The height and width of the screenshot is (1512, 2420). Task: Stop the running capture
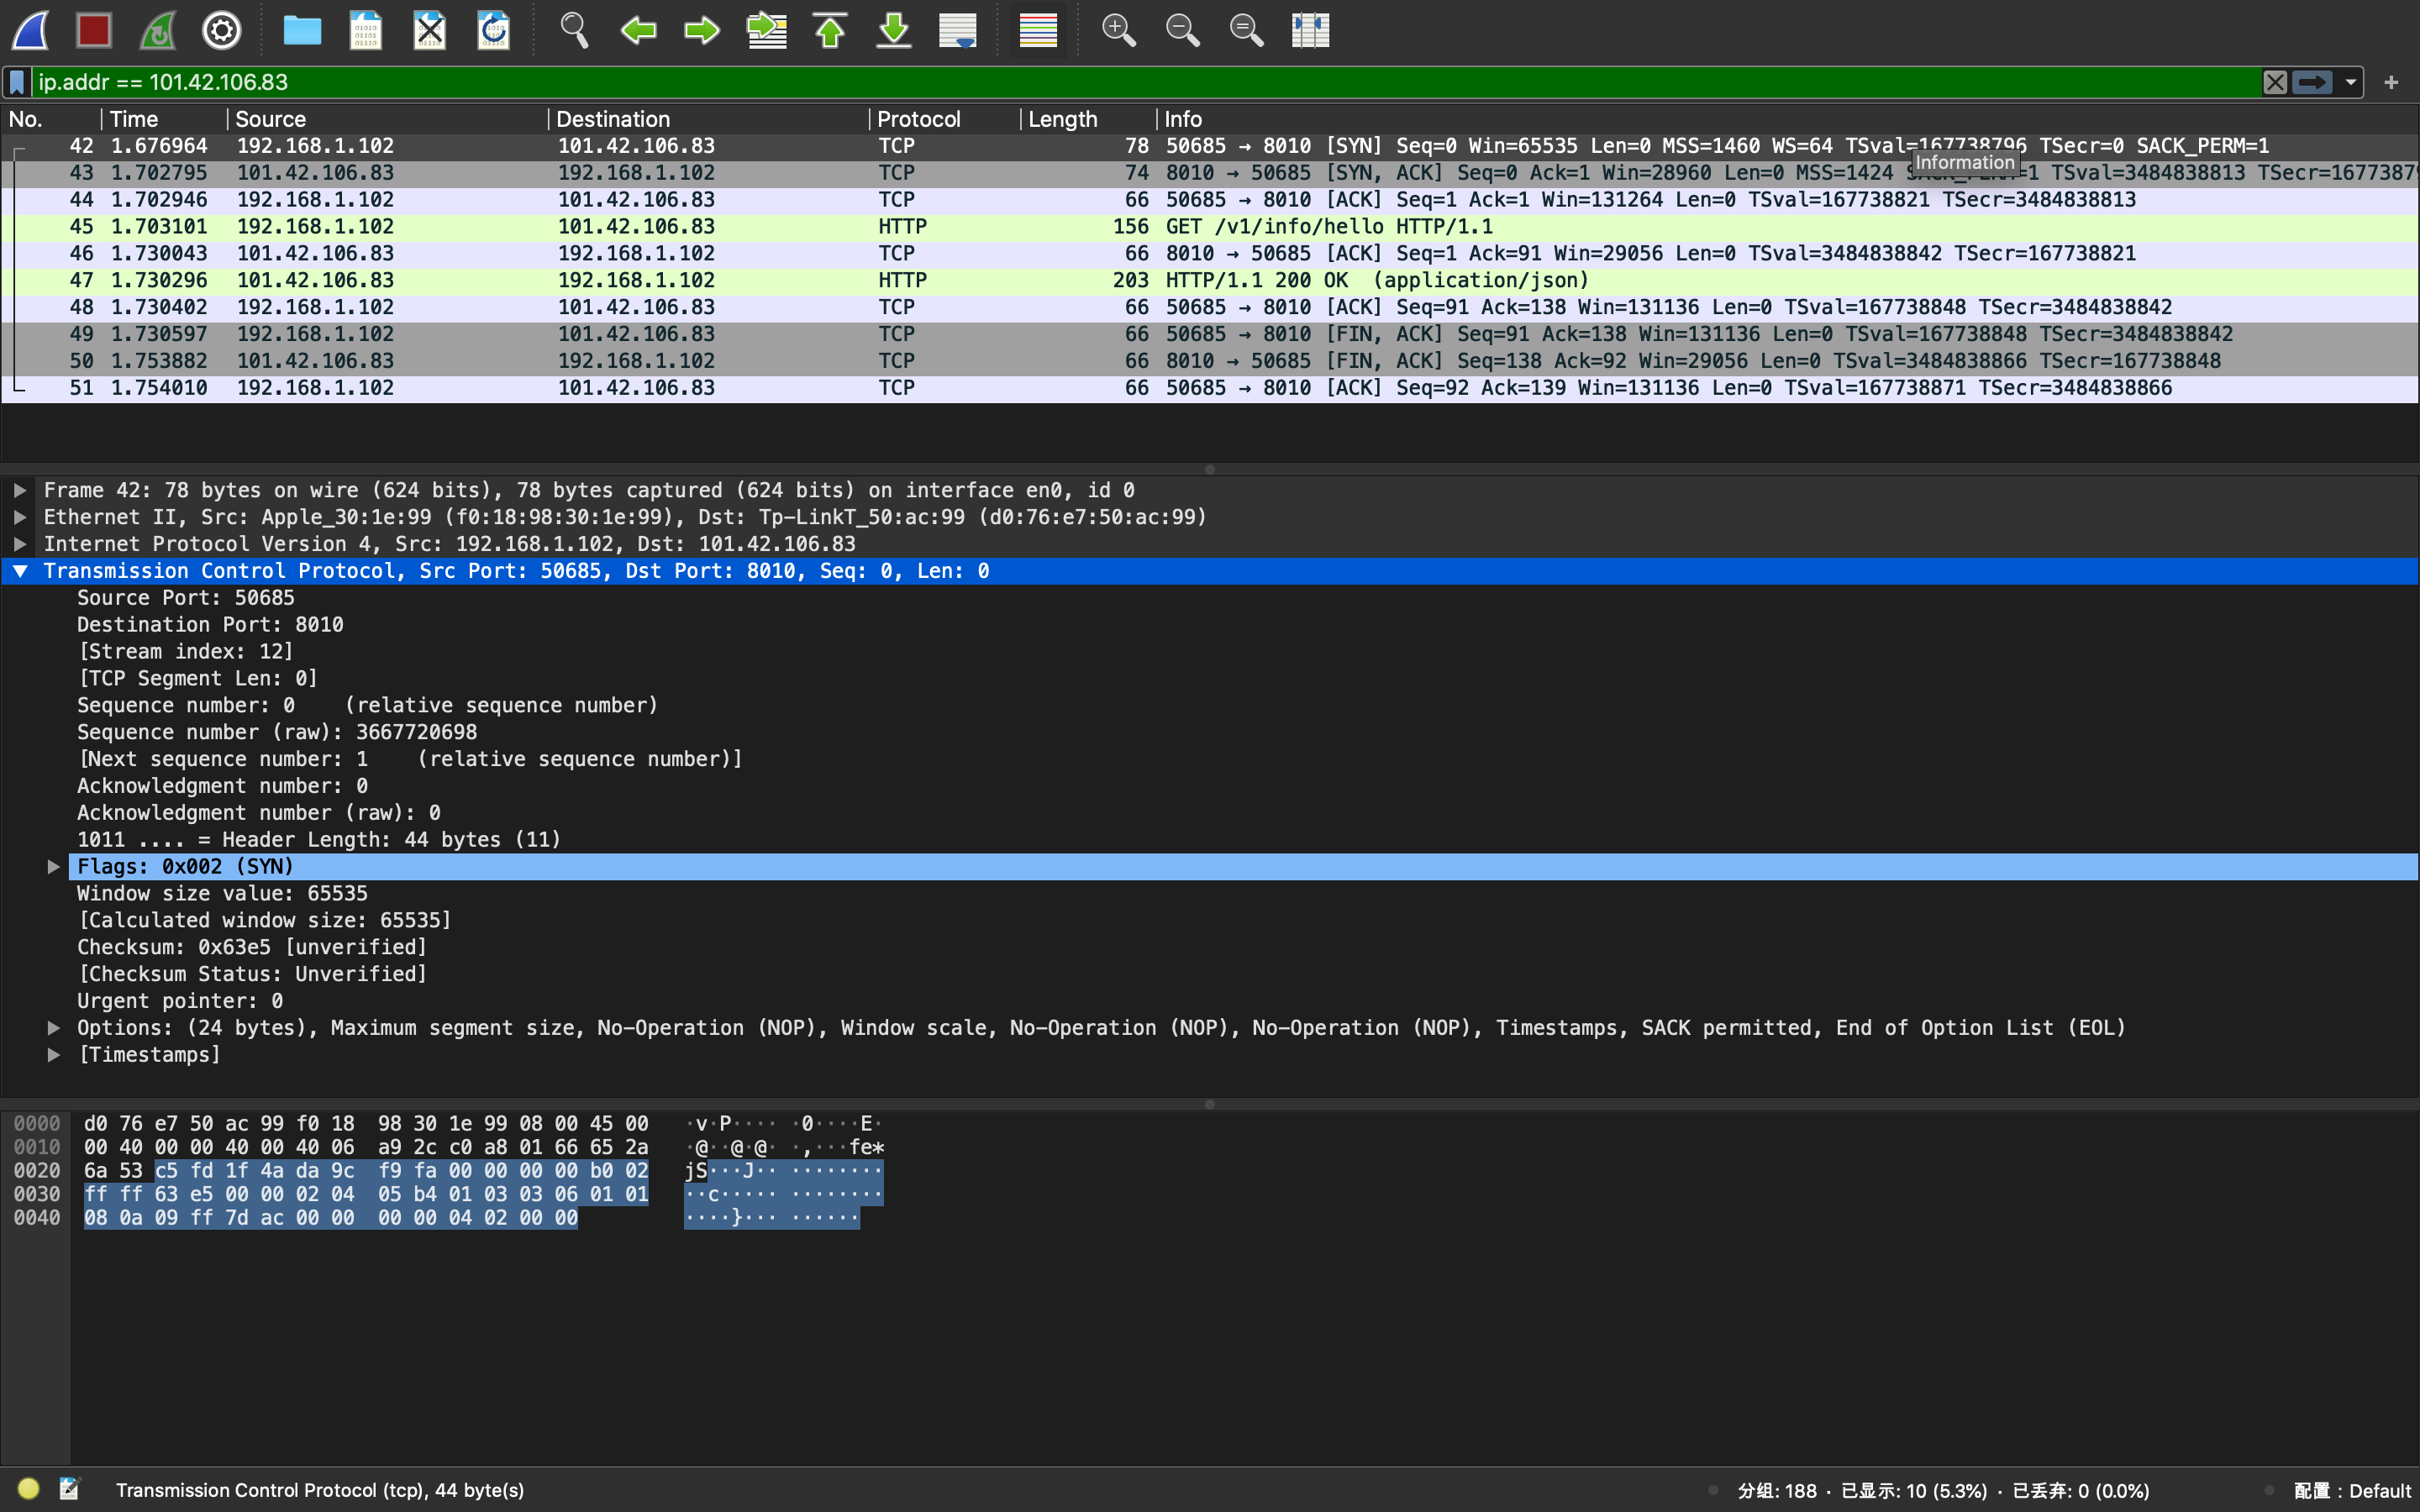pyautogui.click(x=94, y=30)
